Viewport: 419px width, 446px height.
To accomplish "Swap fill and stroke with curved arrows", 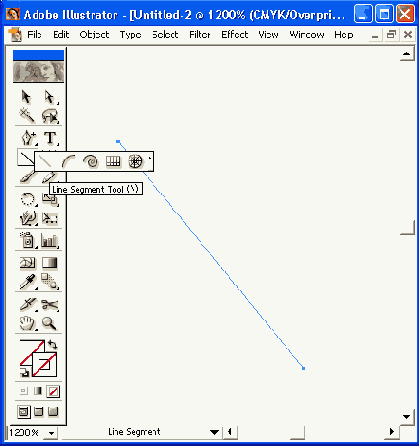I will (x=53, y=344).
